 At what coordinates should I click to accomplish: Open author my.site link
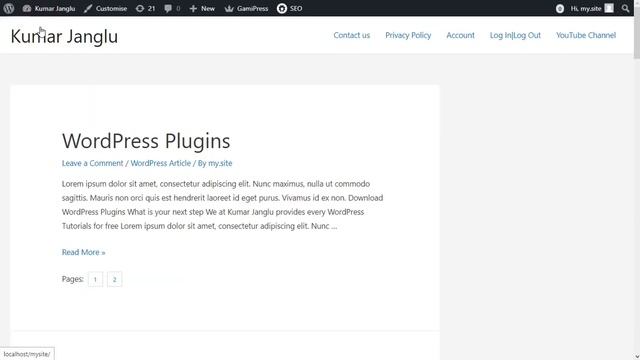220,163
